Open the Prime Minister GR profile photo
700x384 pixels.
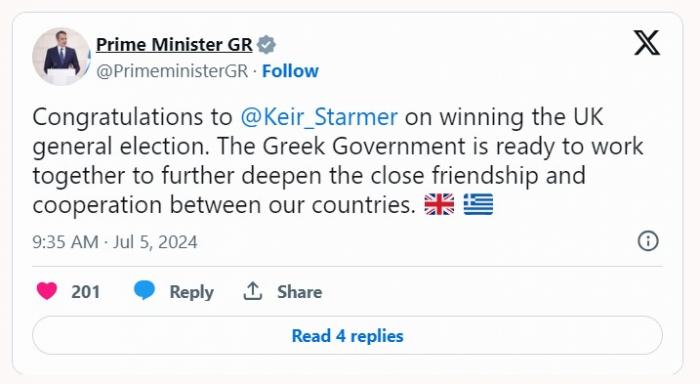click(x=61, y=57)
